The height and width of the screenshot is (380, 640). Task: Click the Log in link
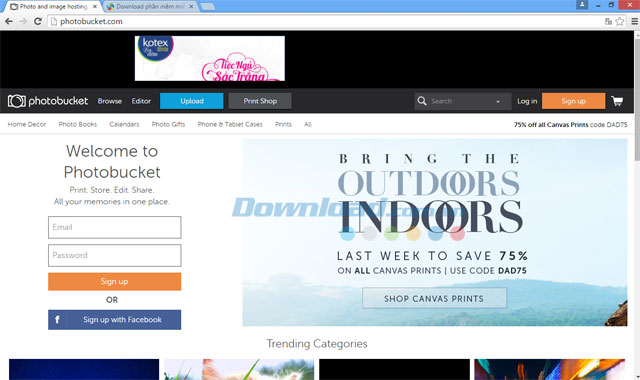click(527, 101)
